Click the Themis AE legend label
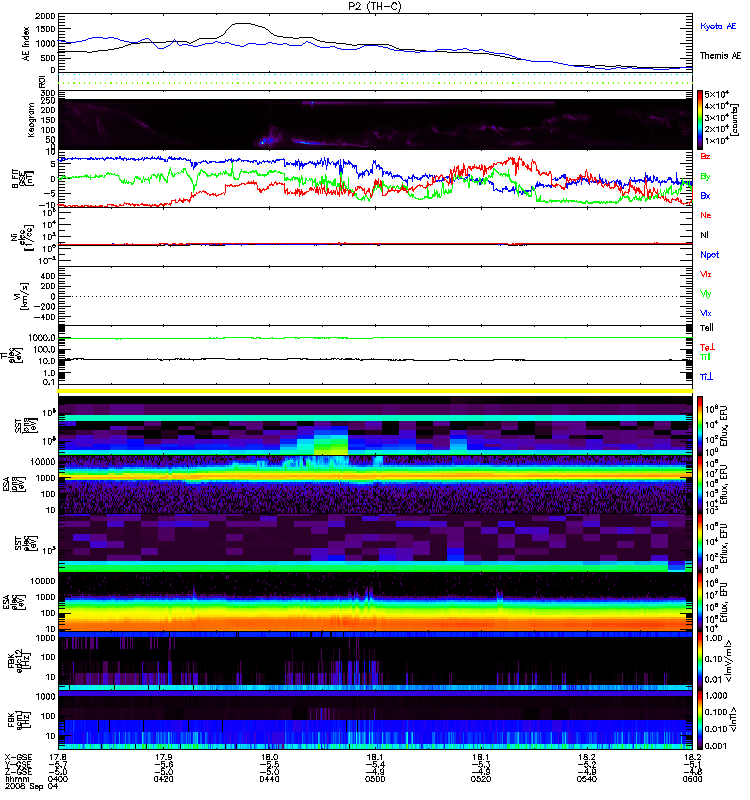 719,58
